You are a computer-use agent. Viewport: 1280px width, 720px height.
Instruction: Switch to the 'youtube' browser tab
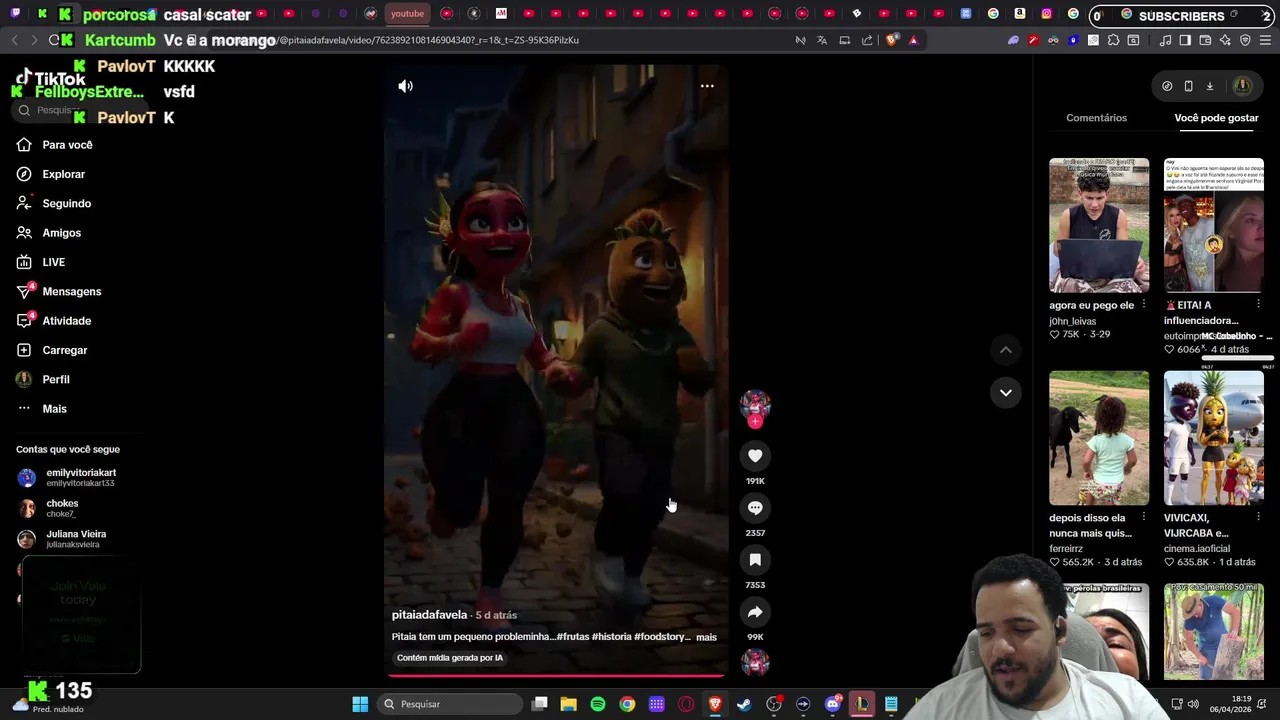coord(407,14)
